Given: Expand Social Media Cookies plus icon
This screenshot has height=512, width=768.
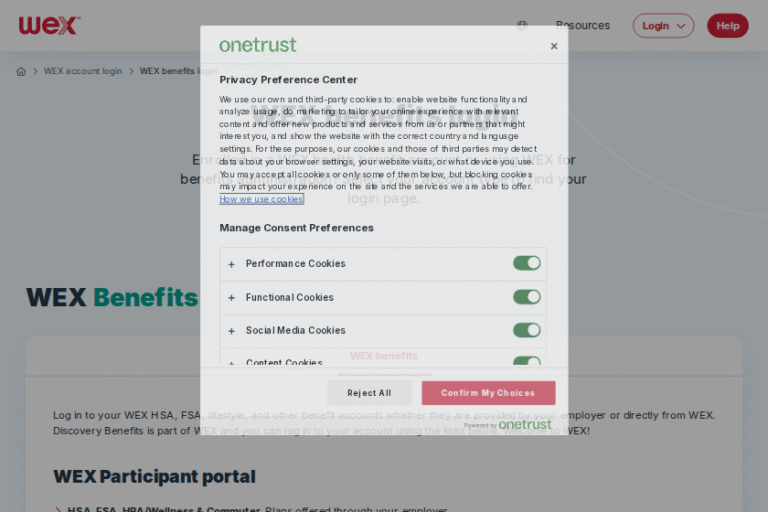Looking at the screenshot, I should click(232, 331).
